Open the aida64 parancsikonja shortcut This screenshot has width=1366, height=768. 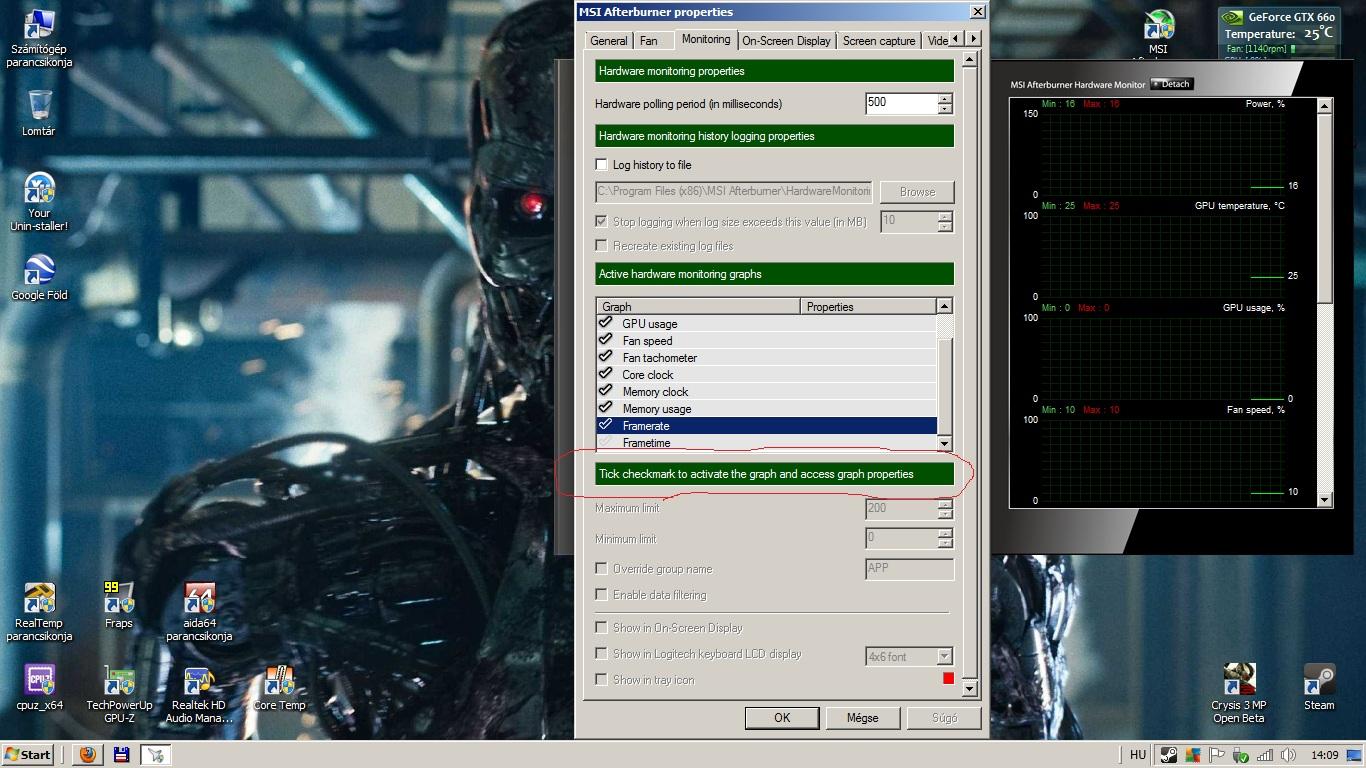tap(199, 611)
